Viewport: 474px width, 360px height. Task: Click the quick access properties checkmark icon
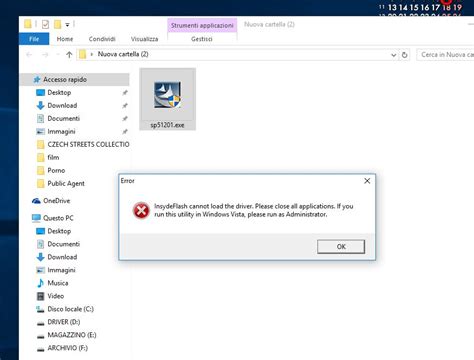(x=45, y=24)
